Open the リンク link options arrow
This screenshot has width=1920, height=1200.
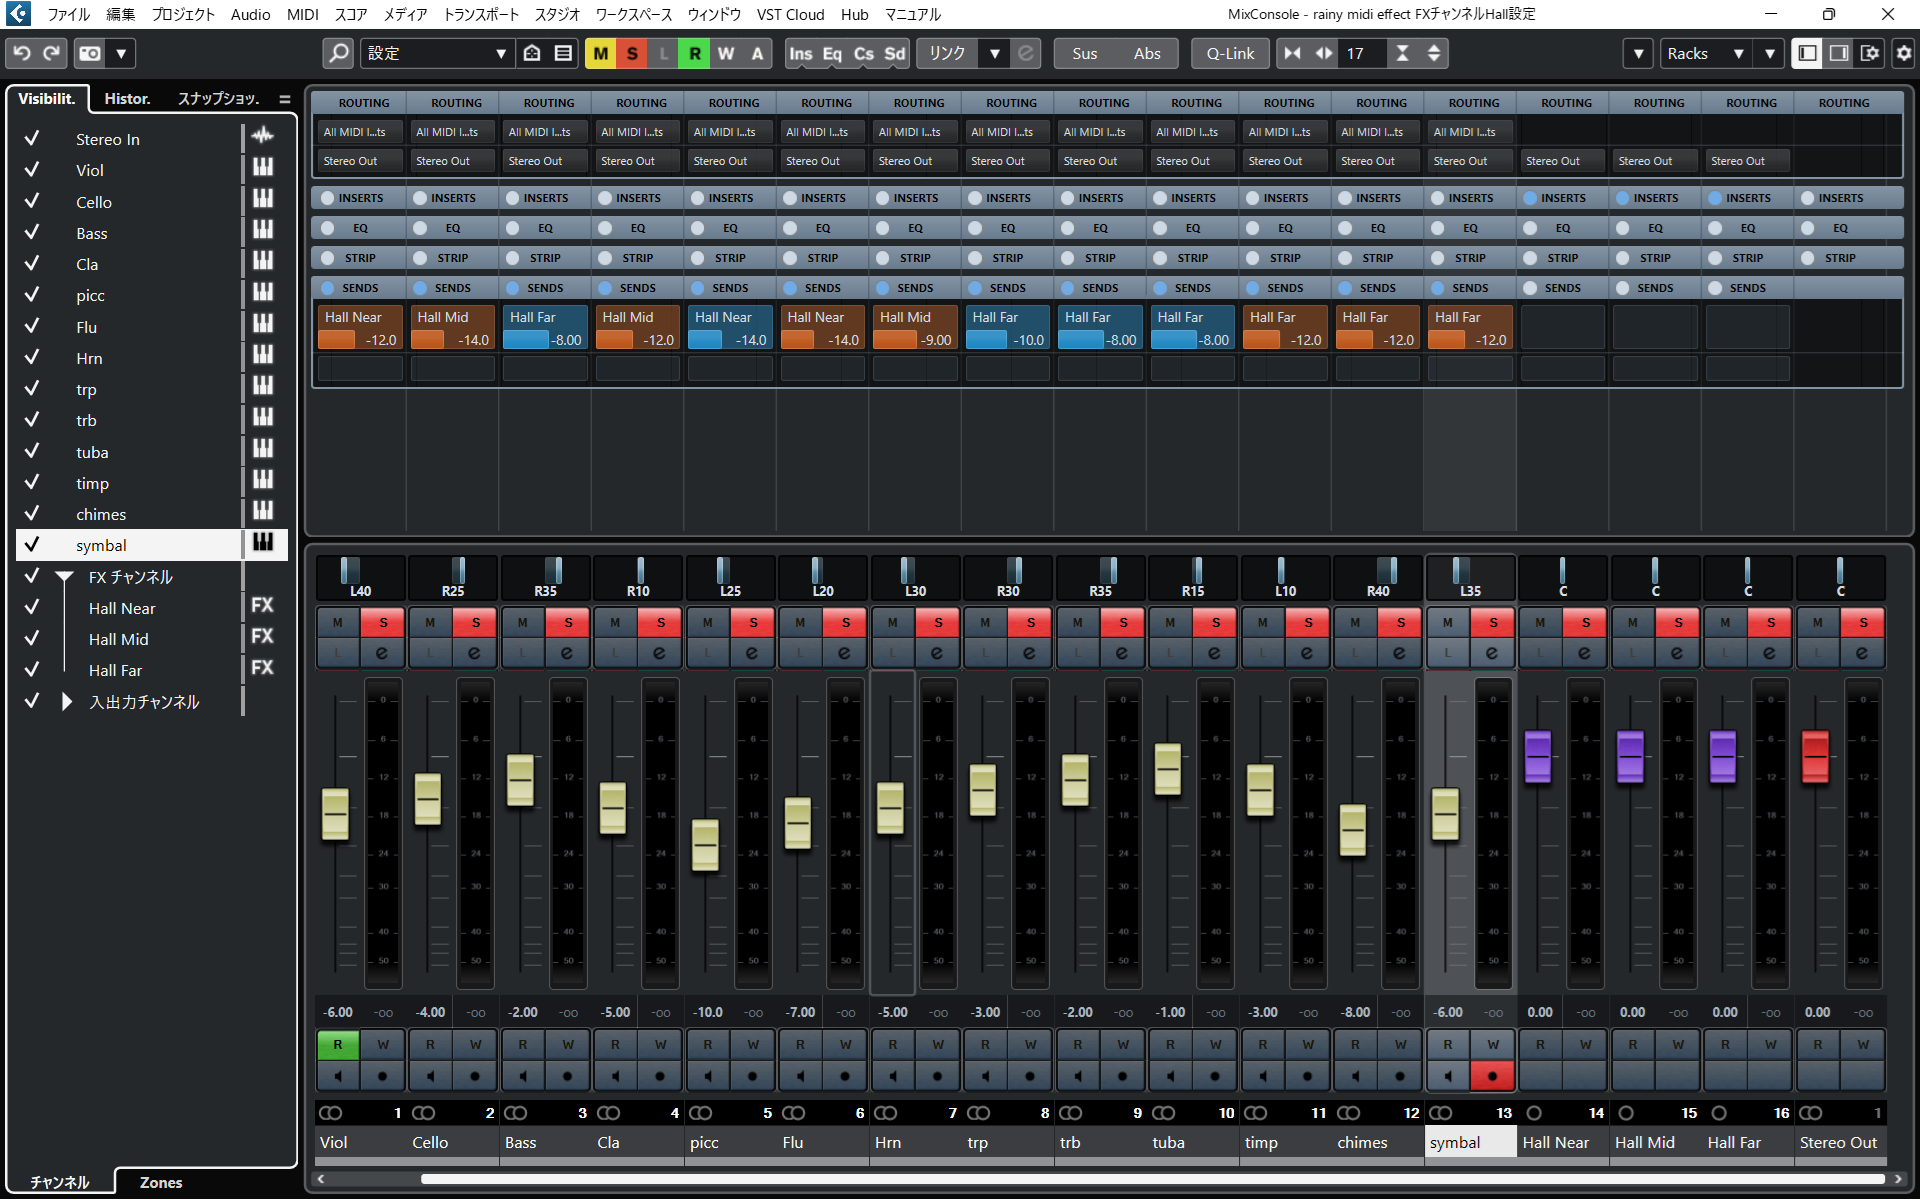pyautogui.click(x=995, y=53)
